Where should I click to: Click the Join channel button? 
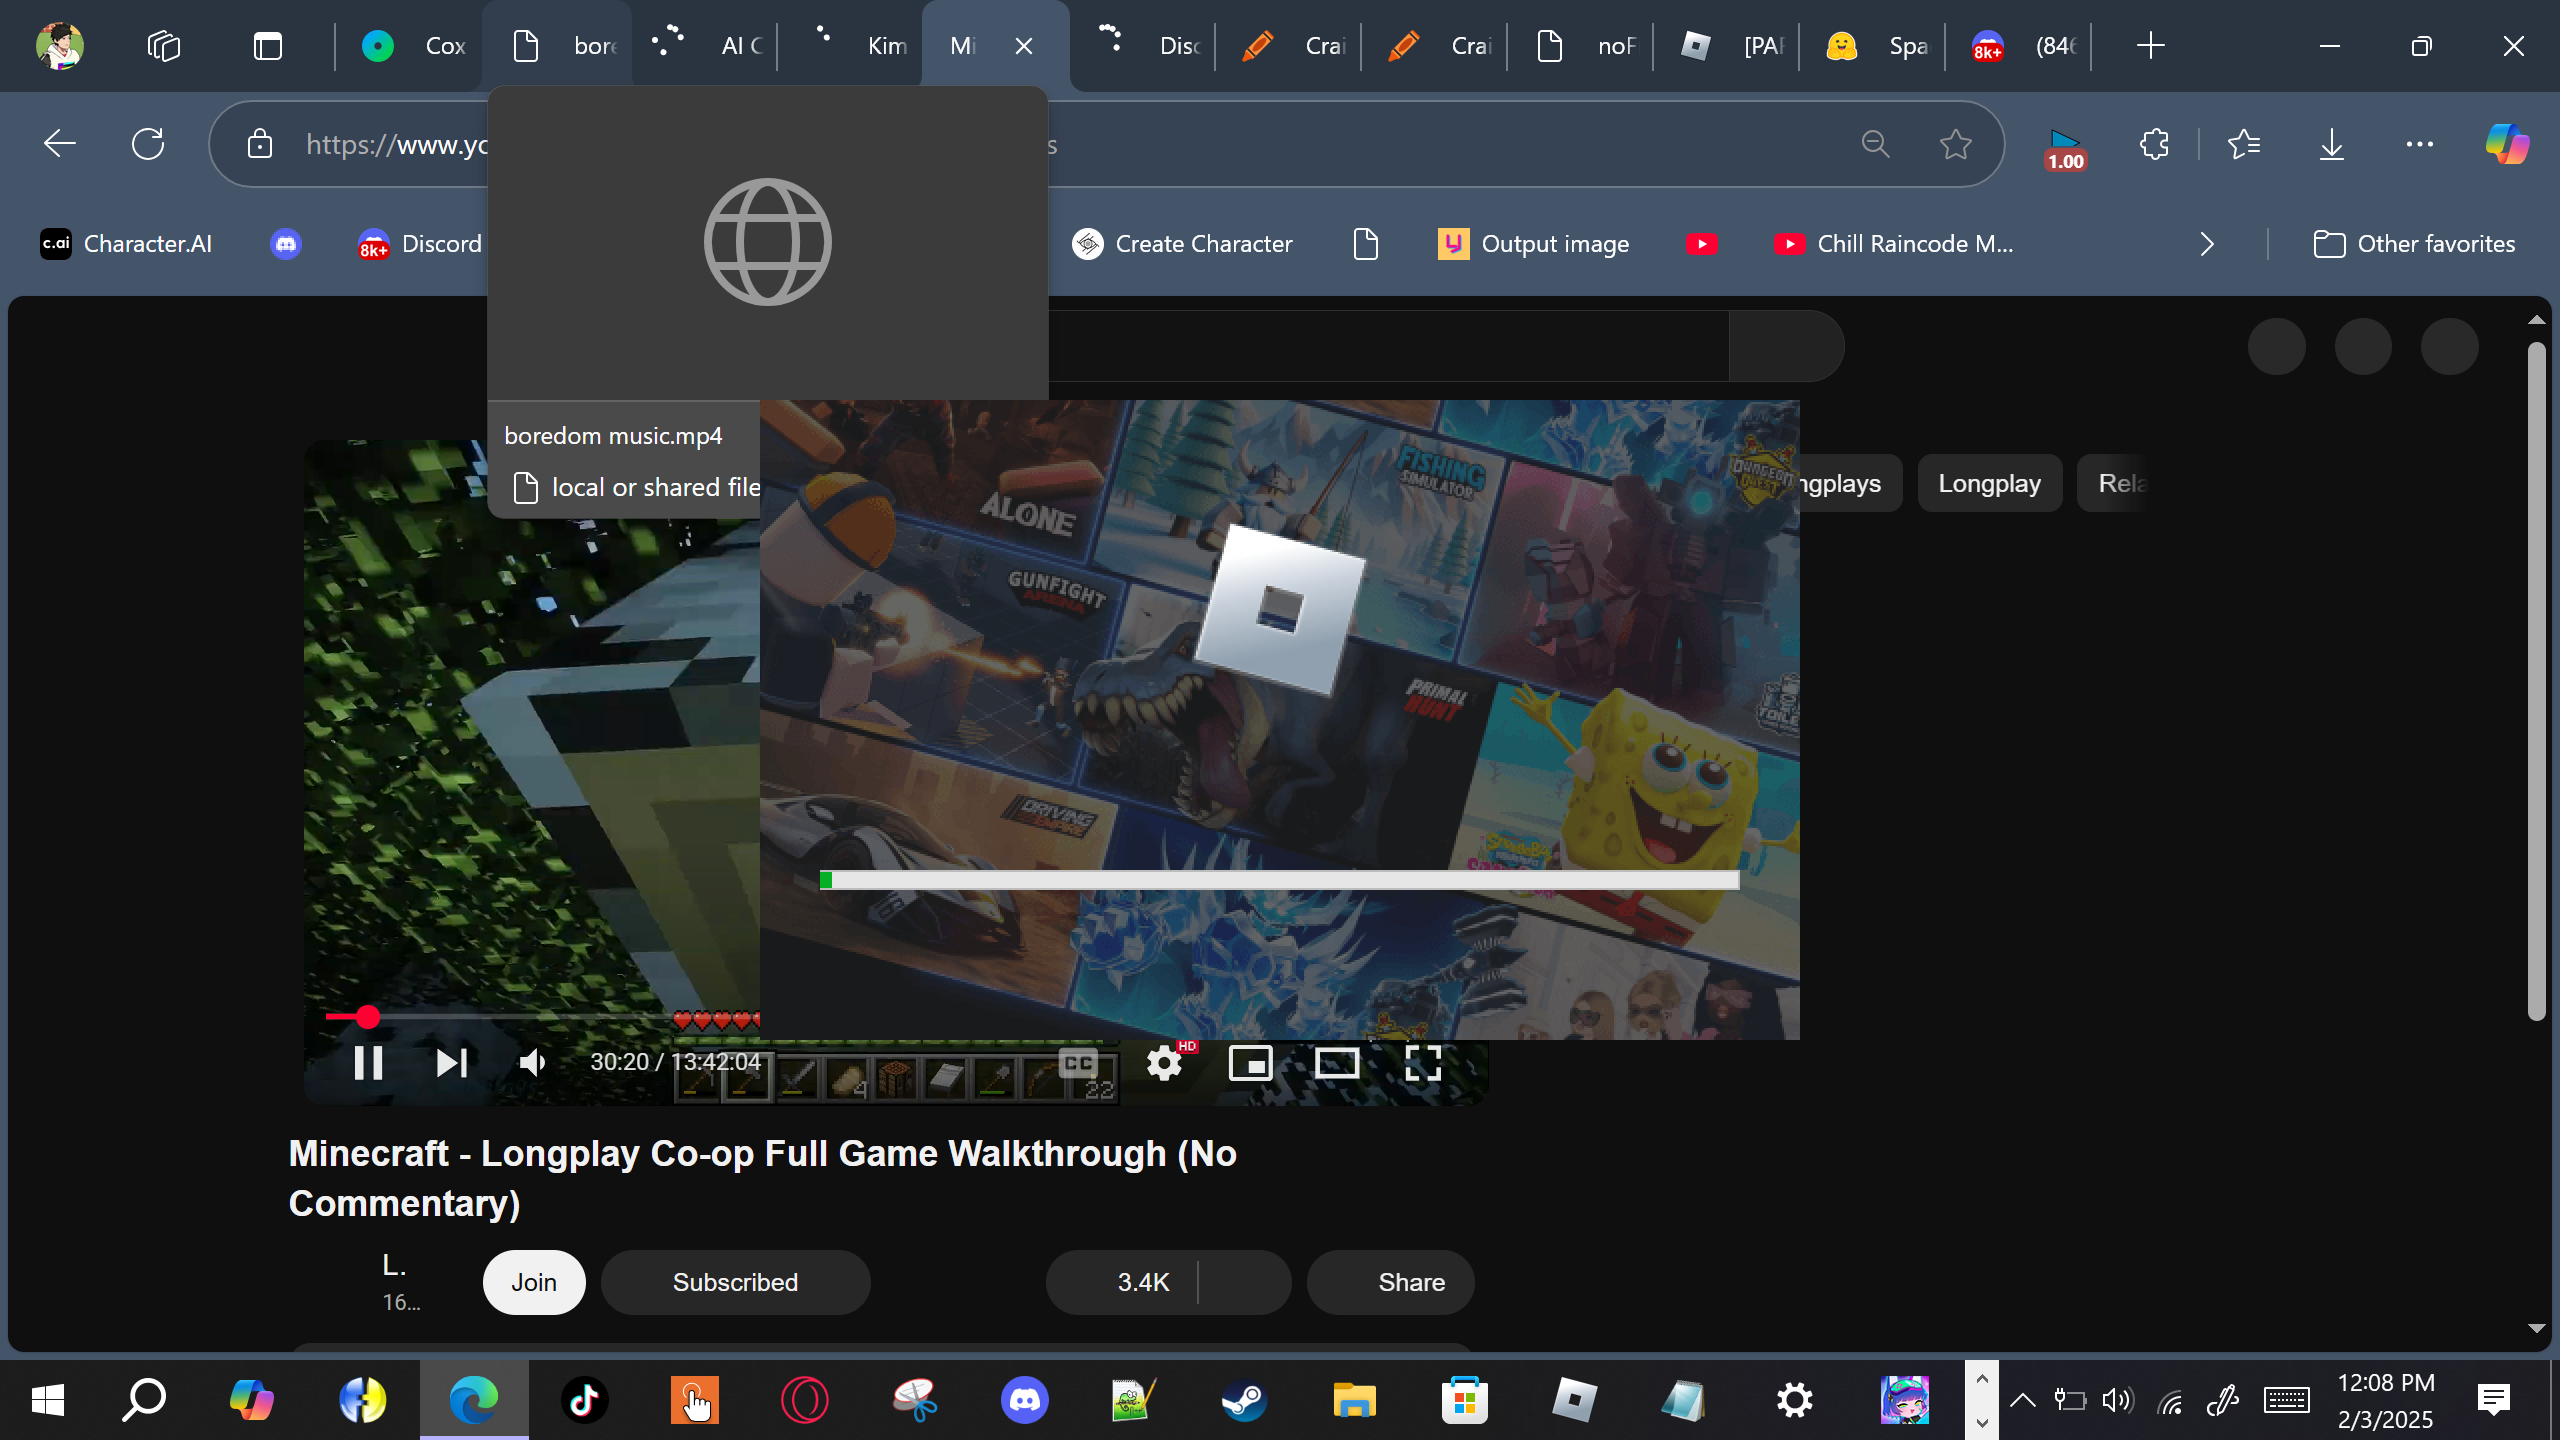point(534,1282)
